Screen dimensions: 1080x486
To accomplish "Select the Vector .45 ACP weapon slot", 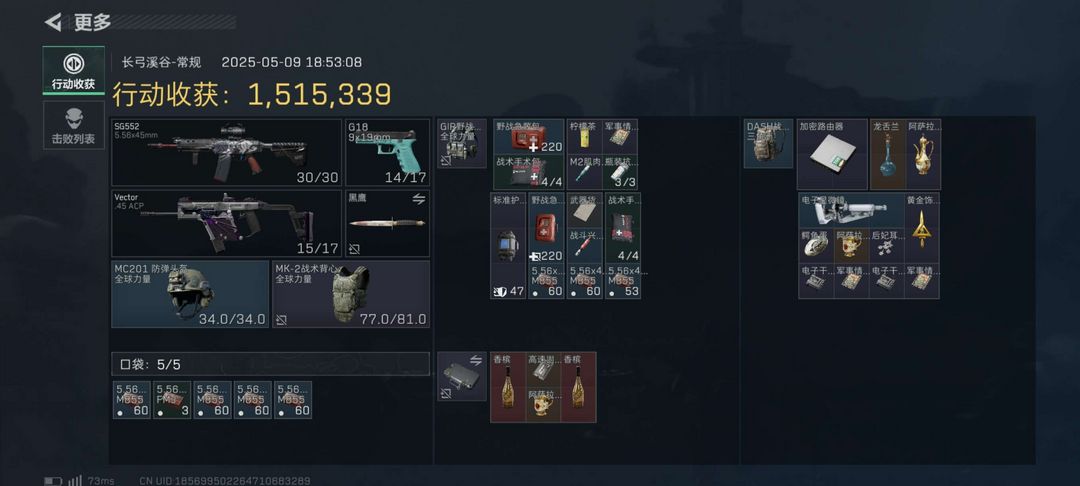I will coord(227,224).
